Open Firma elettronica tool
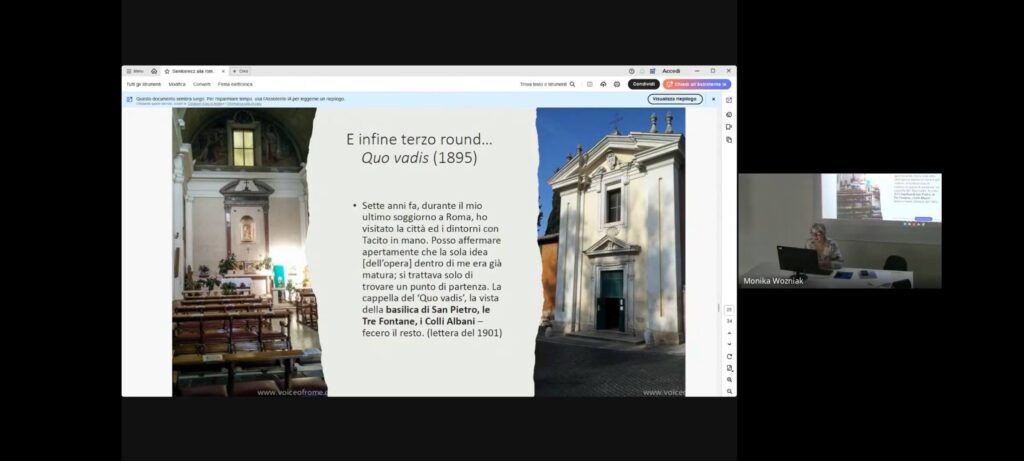Screen dimensions: 1024x461 pyautogui.click(x=235, y=84)
